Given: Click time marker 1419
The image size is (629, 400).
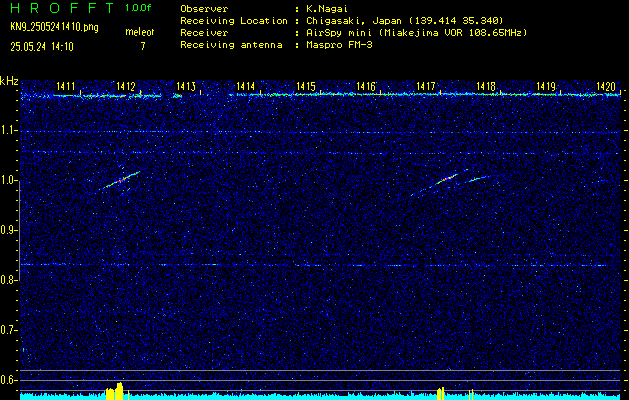Looking at the screenshot, I should pos(546,86).
